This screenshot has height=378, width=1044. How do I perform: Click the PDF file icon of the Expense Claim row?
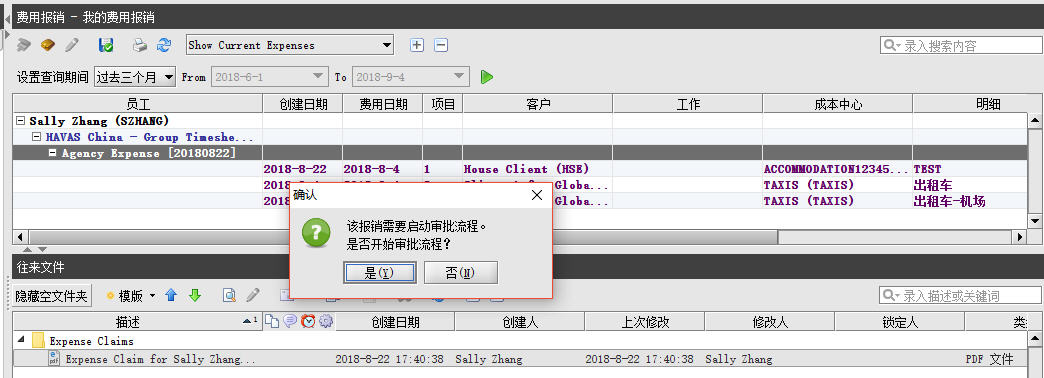click(x=53, y=359)
